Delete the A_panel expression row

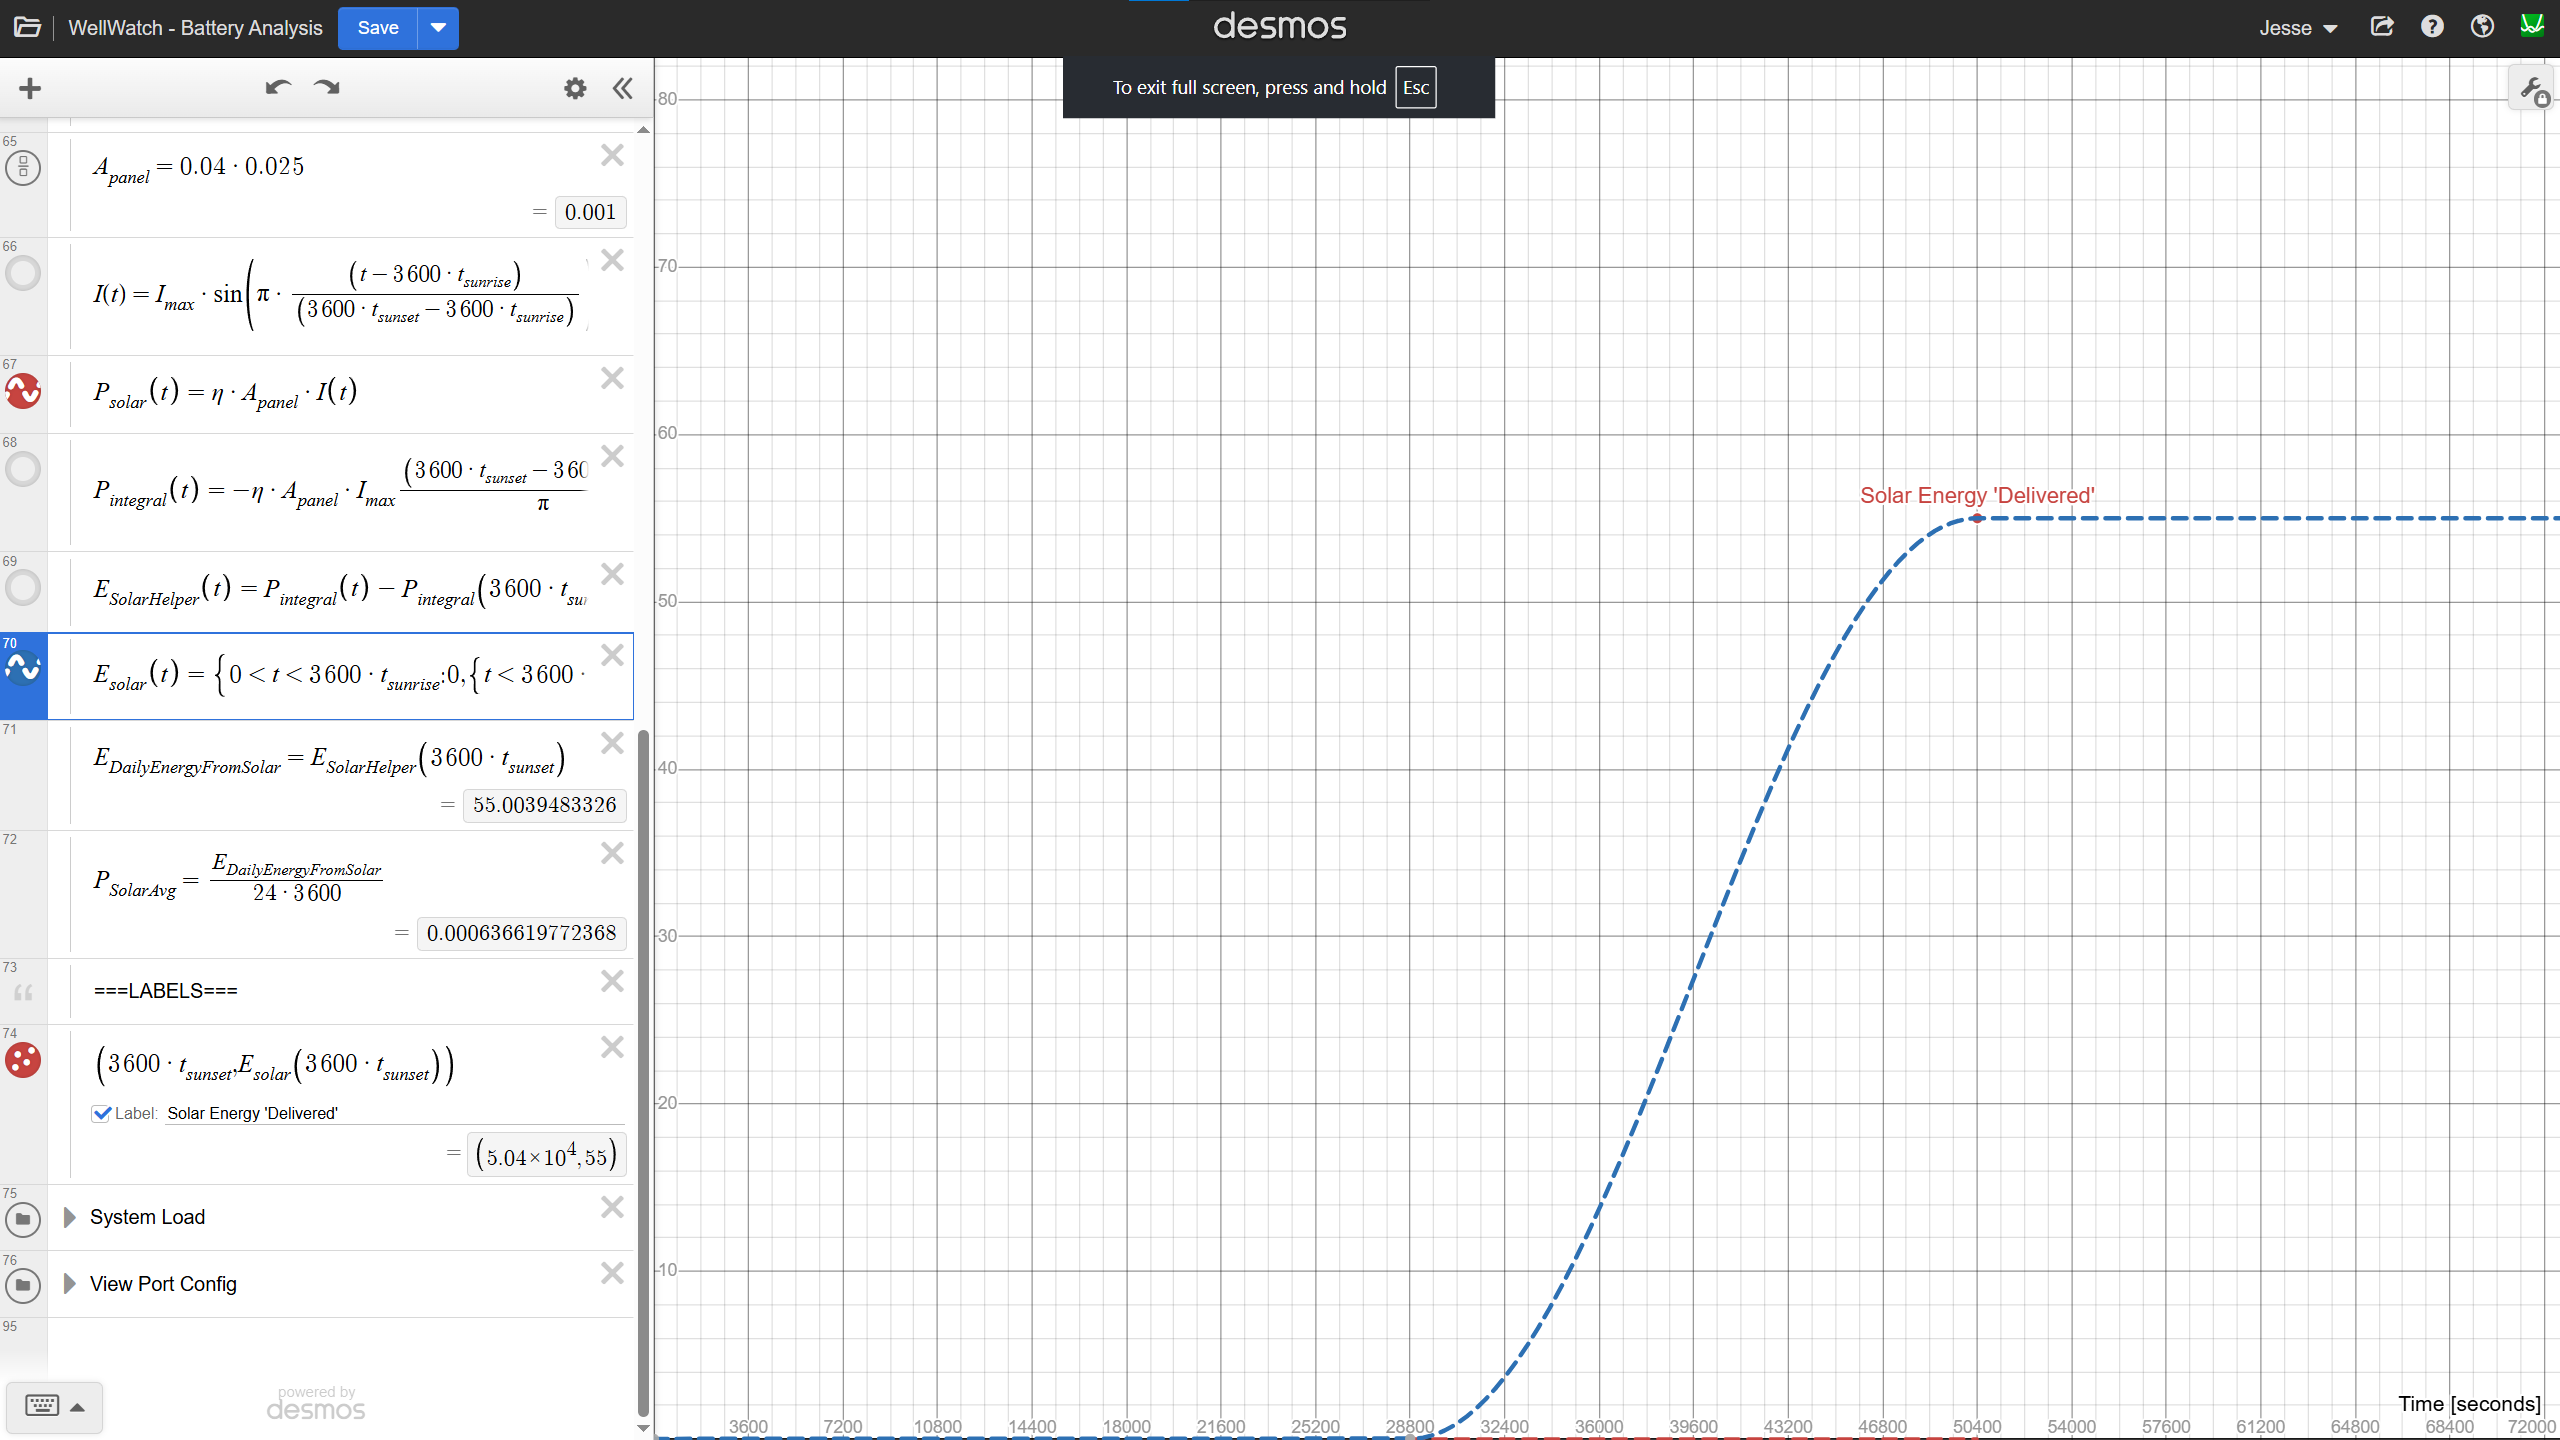(612, 155)
